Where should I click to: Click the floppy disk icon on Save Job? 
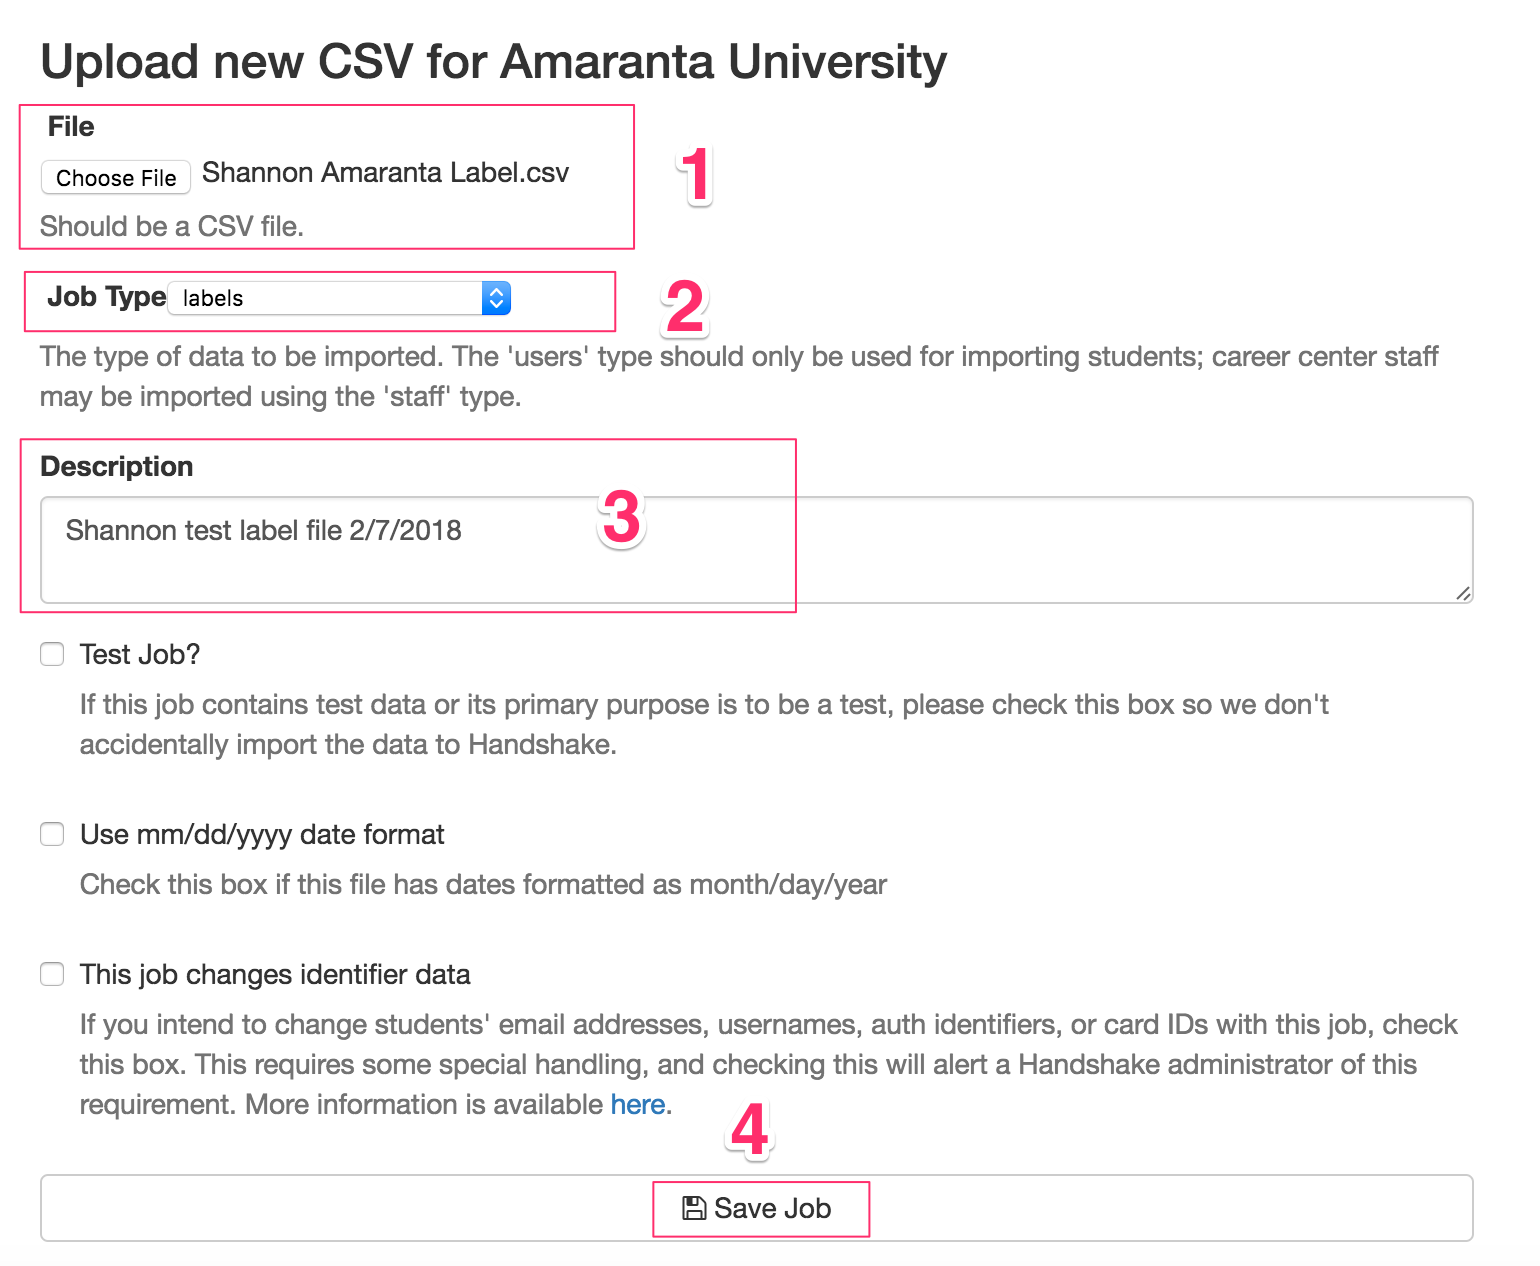pos(694,1208)
